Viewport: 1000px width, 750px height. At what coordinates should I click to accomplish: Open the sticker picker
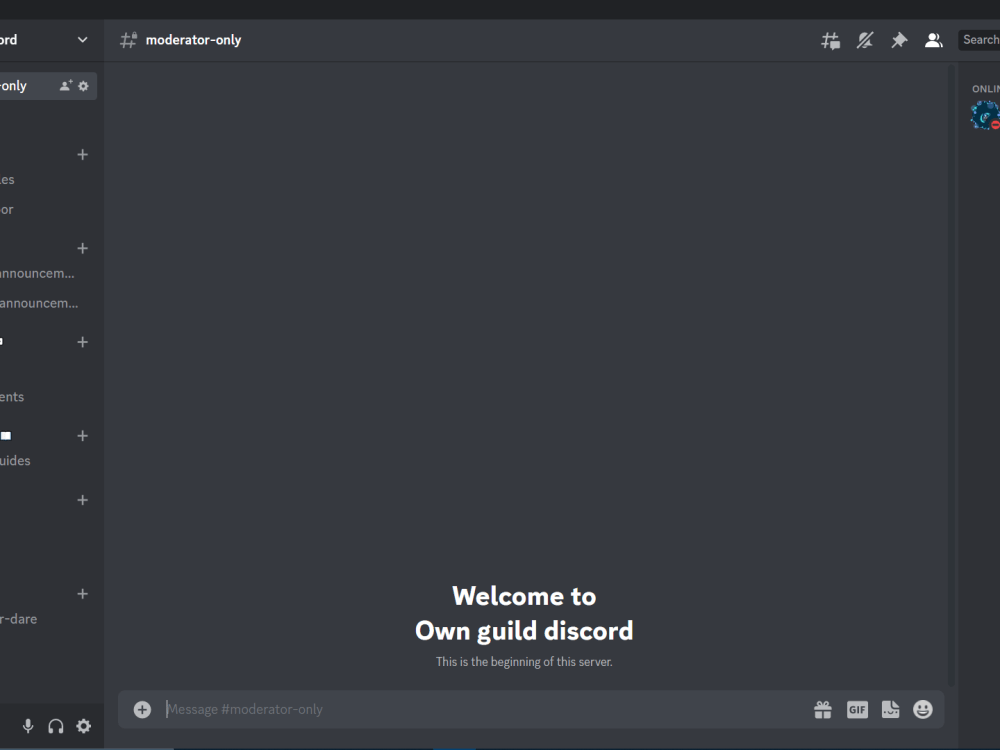[890, 709]
